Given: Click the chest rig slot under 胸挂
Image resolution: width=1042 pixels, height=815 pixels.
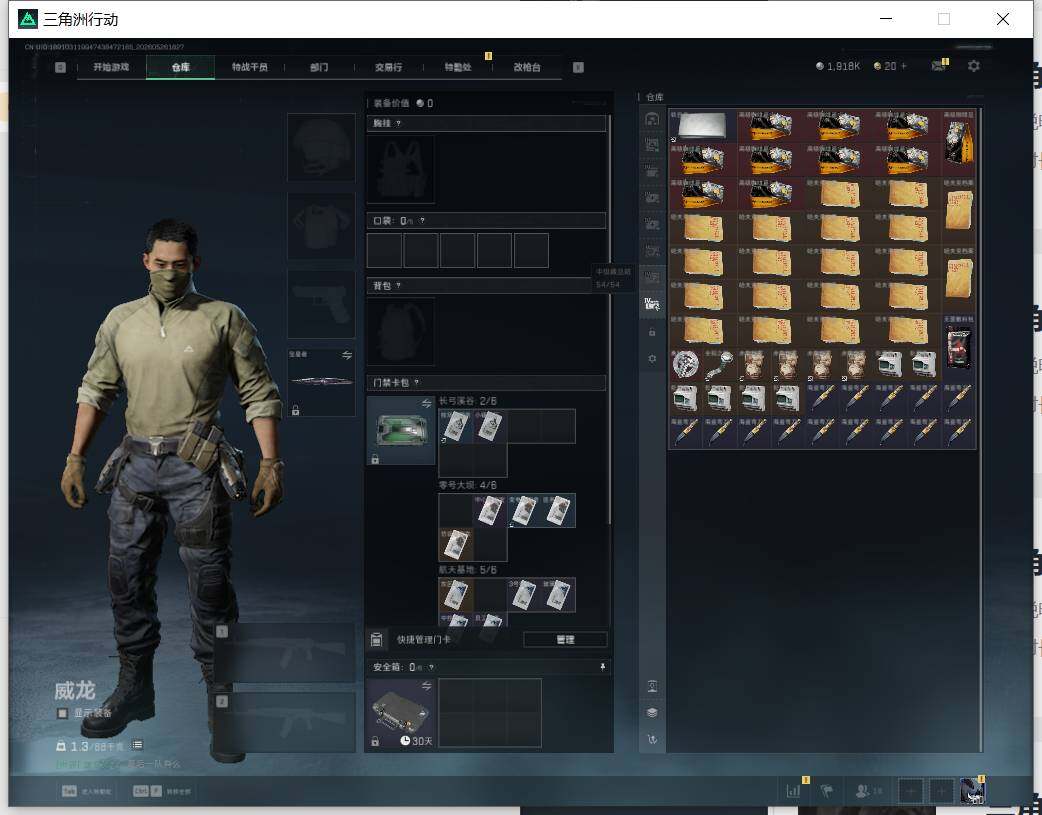Looking at the screenshot, I should (x=401, y=169).
